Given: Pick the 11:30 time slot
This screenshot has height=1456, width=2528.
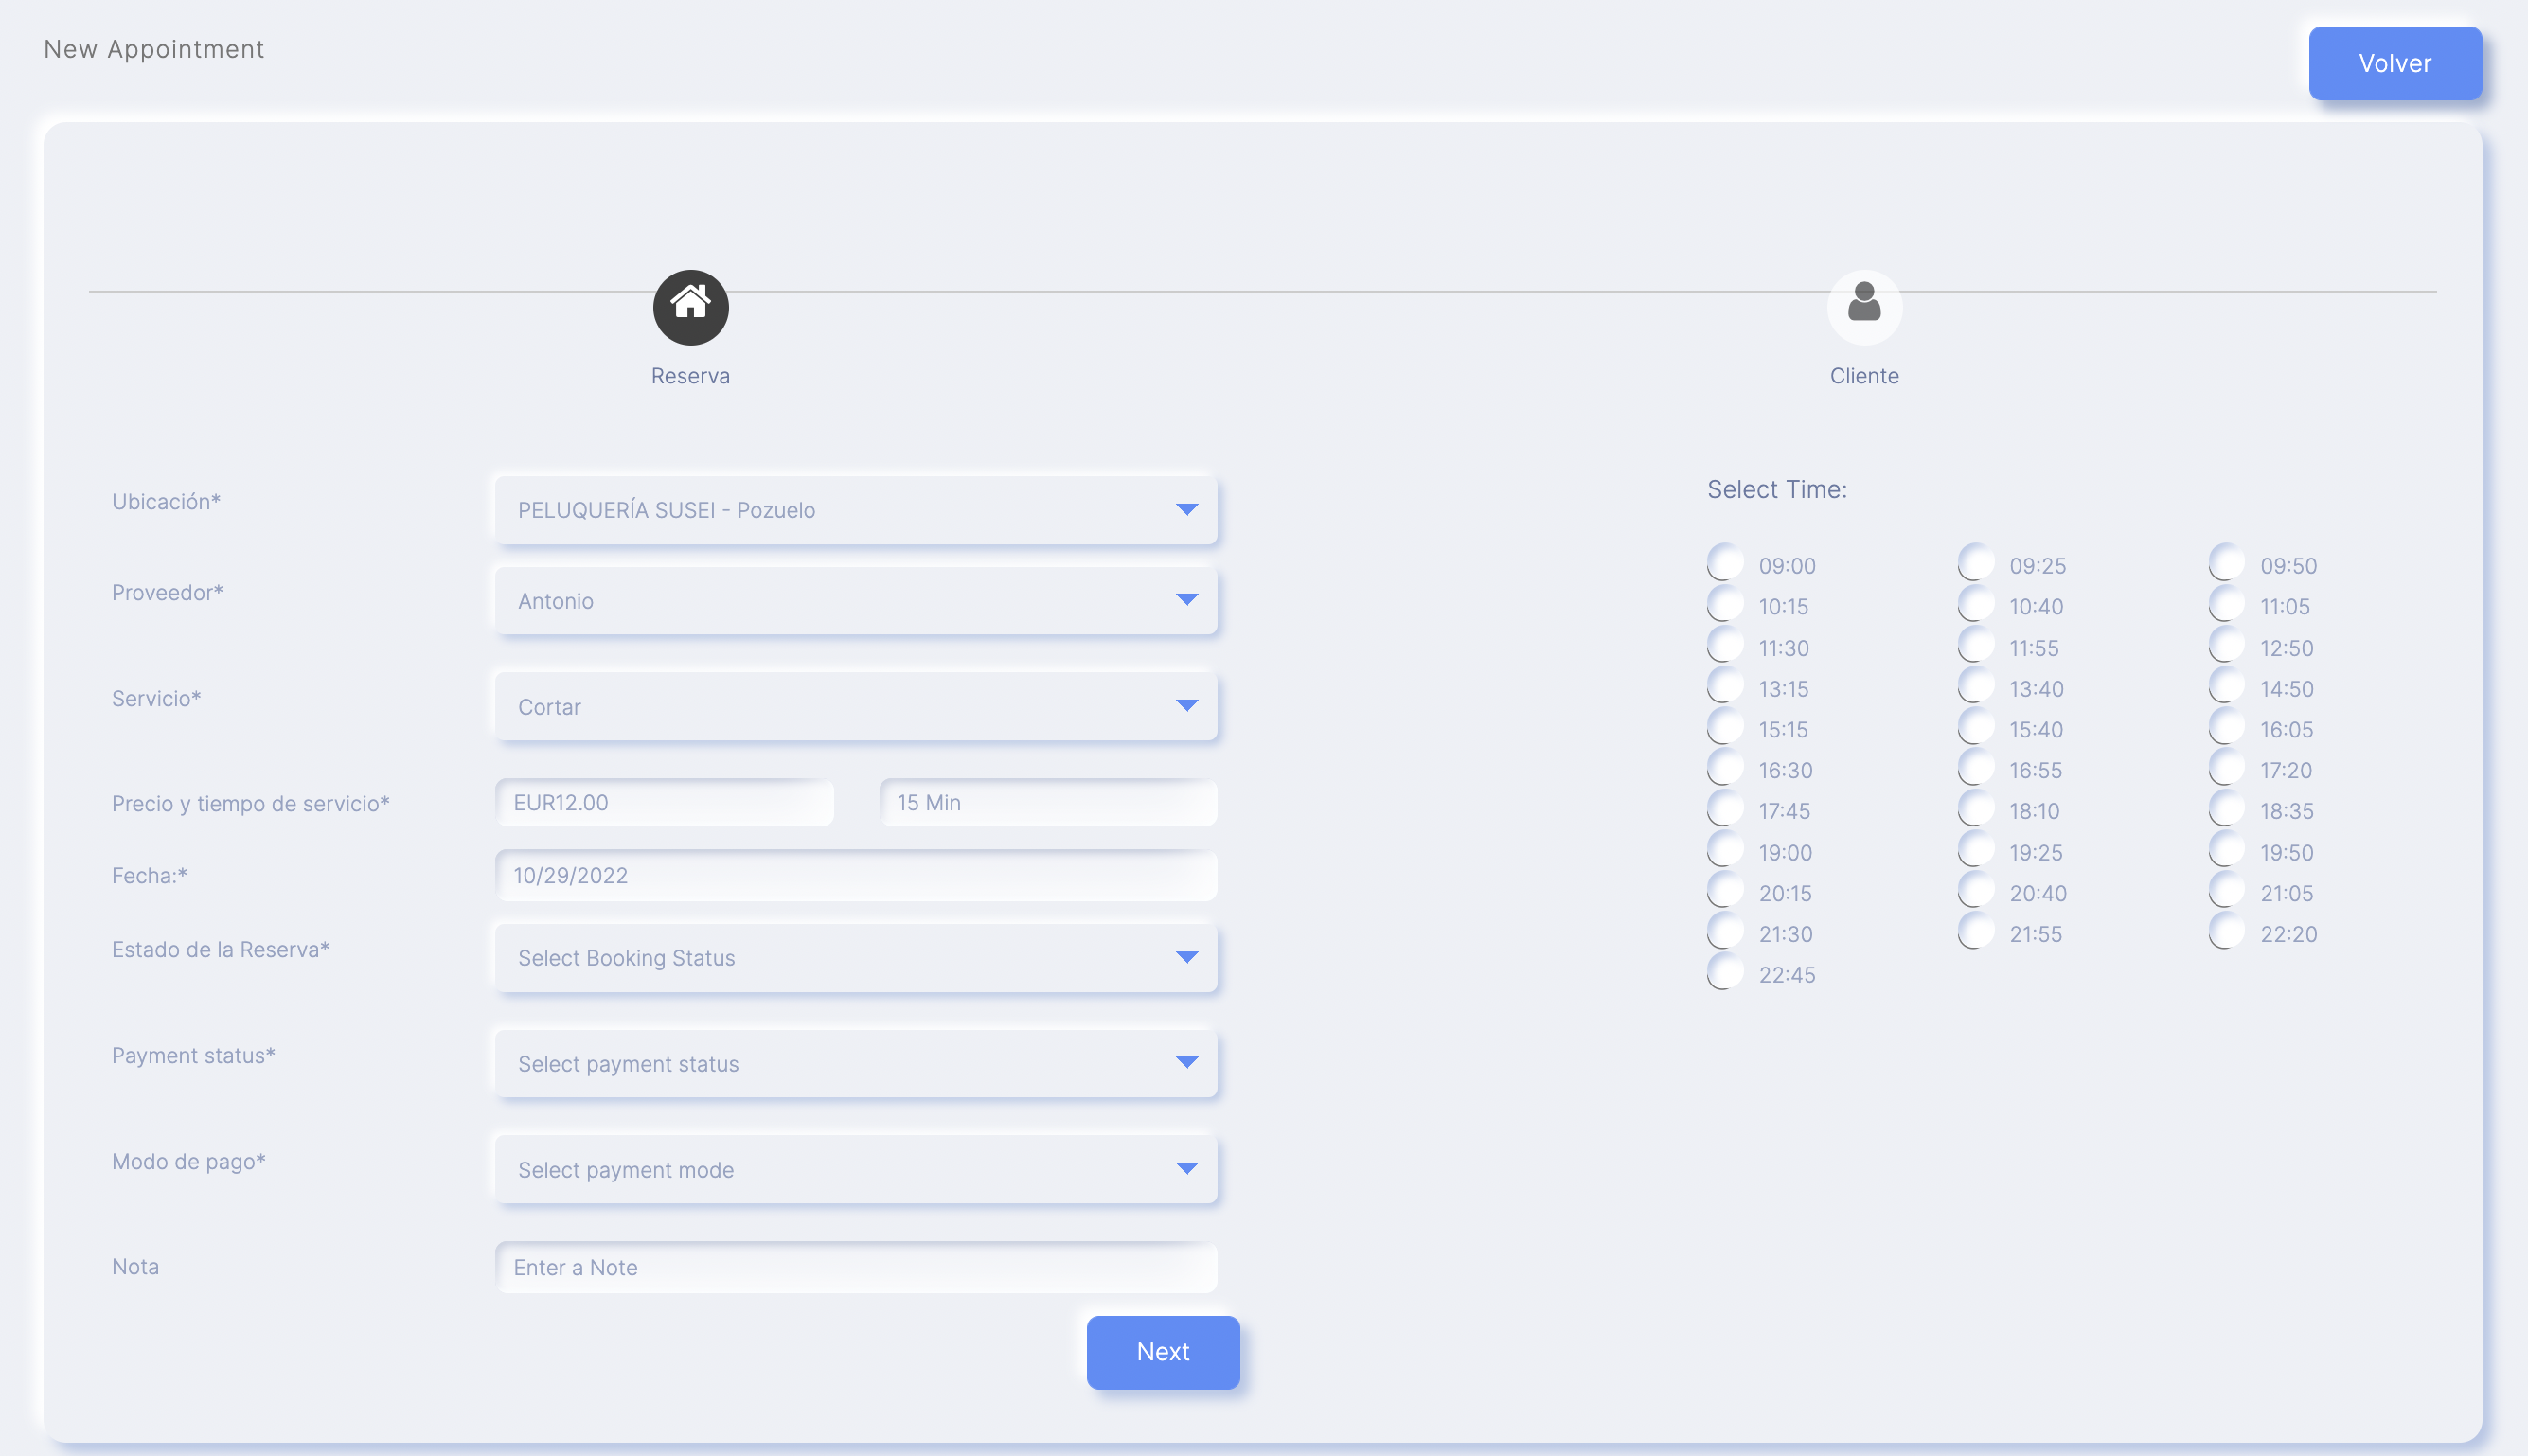Looking at the screenshot, I should tap(1725, 645).
